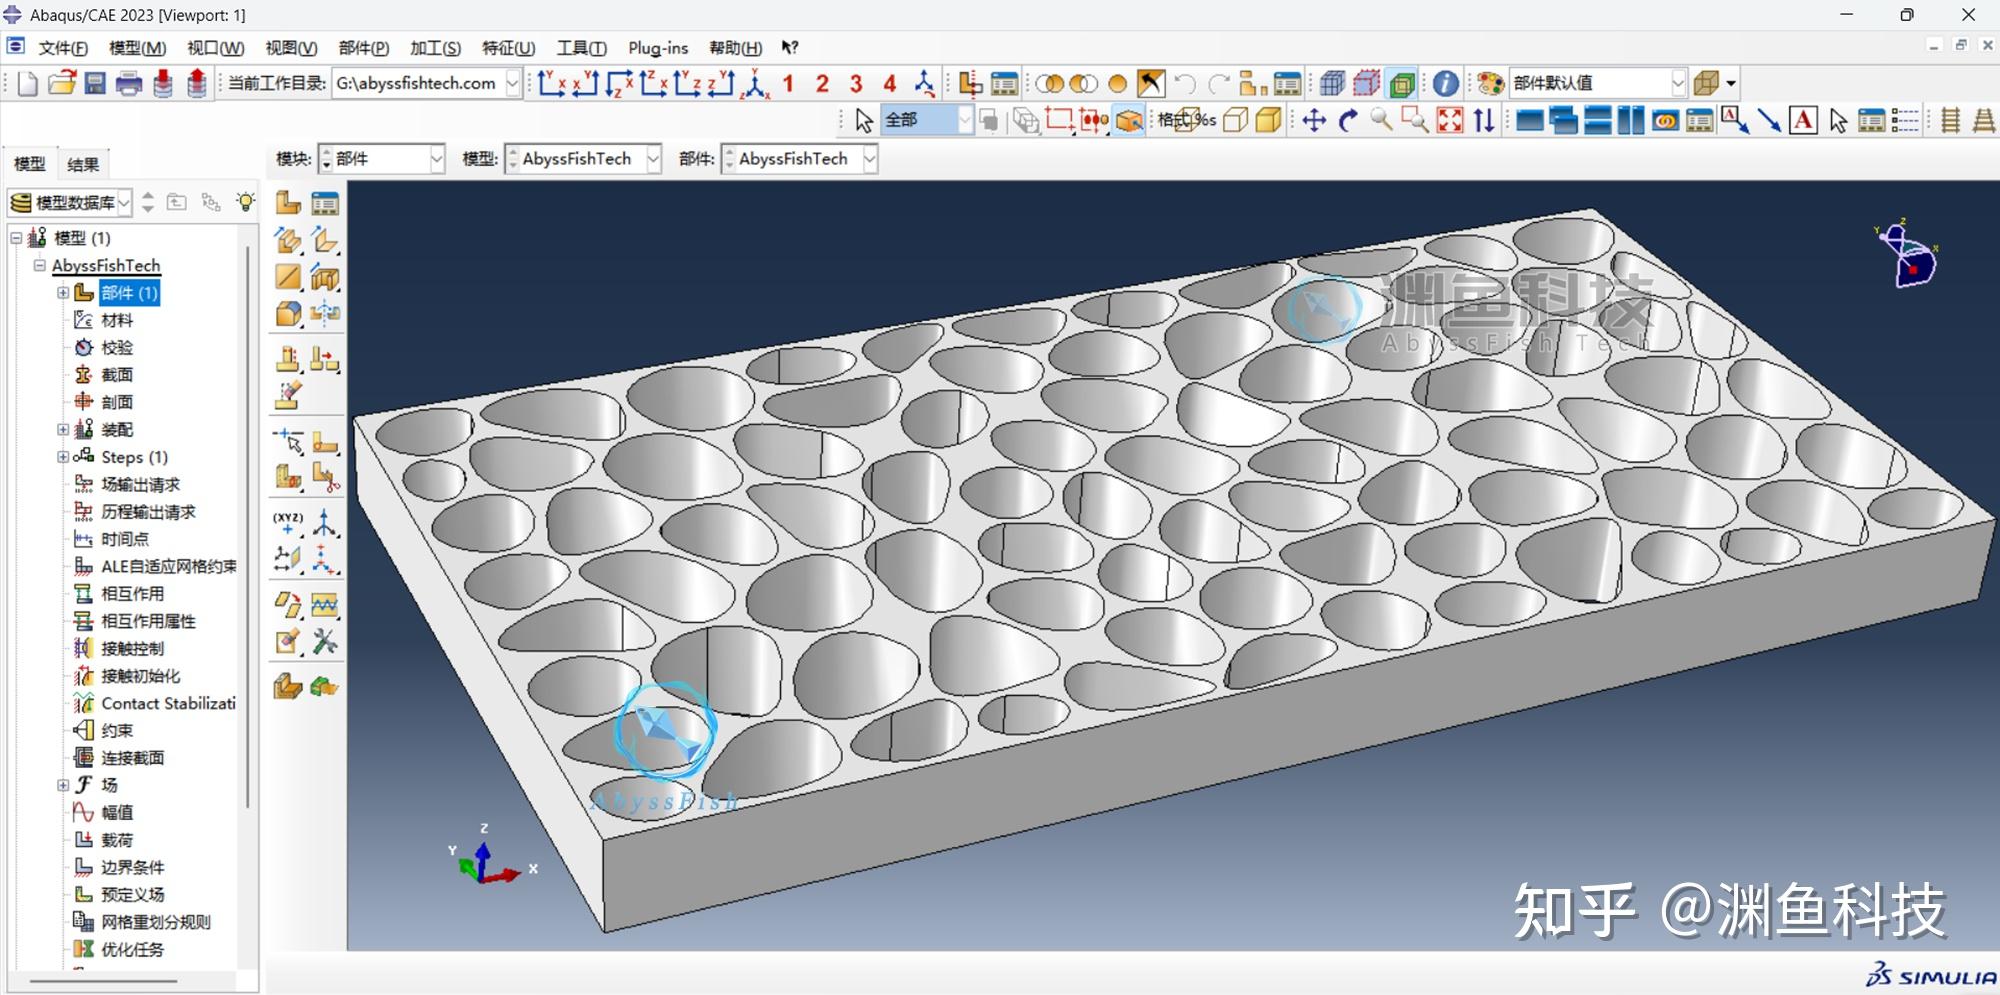Toggle the drag-select rectangle shape option
The height and width of the screenshot is (995, 2000).
[x=1060, y=121]
